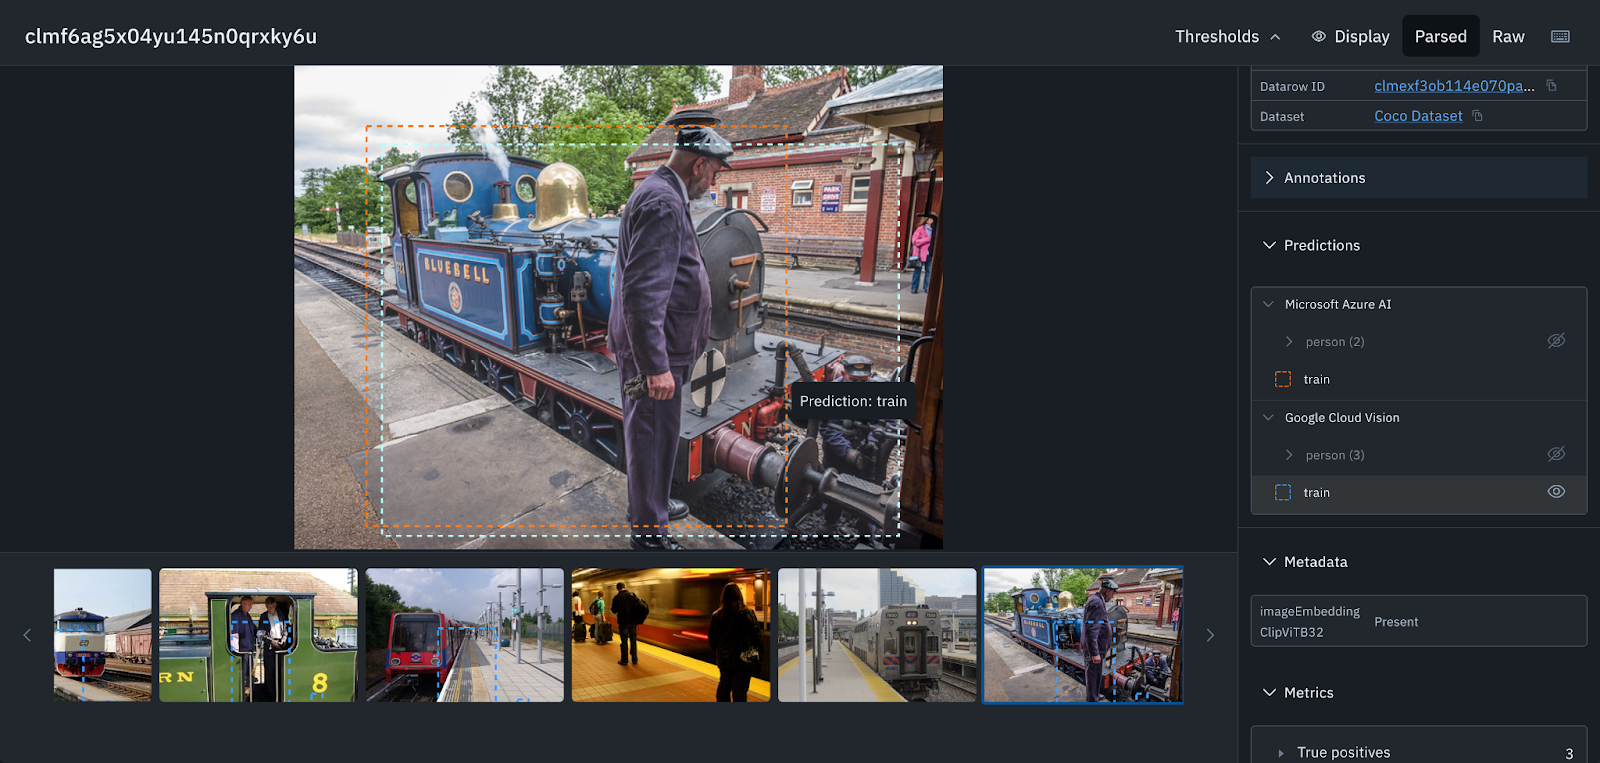Screen dimensions: 1600x763
Task: Click the orange Azure train box swatch
Action: pos(1283,379)
